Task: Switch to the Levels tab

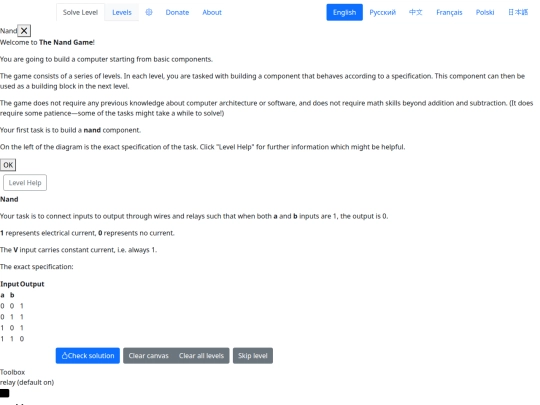Action: (x=122, y=12)
